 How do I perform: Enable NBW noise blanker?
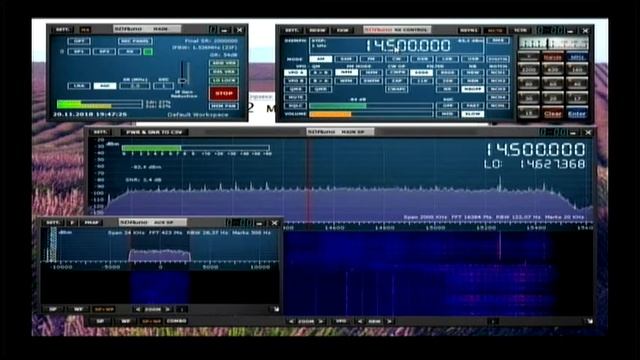[x=472, y=73]
